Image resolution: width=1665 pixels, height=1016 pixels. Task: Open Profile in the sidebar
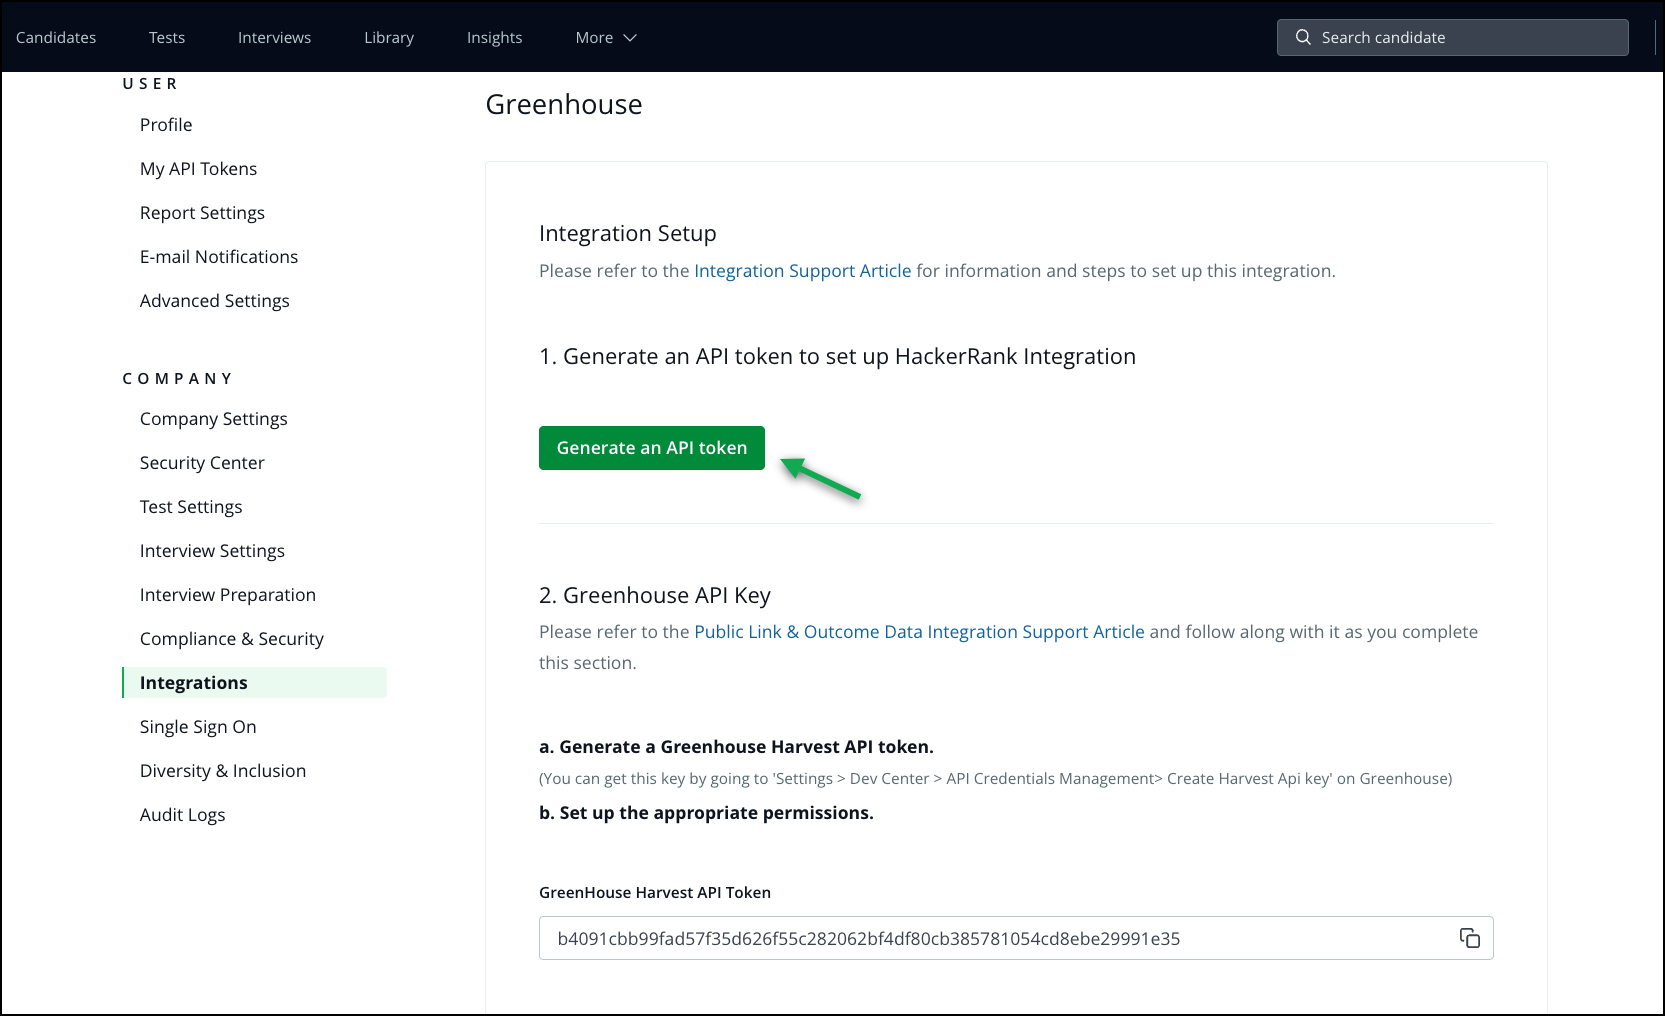(x=166, y=125)
